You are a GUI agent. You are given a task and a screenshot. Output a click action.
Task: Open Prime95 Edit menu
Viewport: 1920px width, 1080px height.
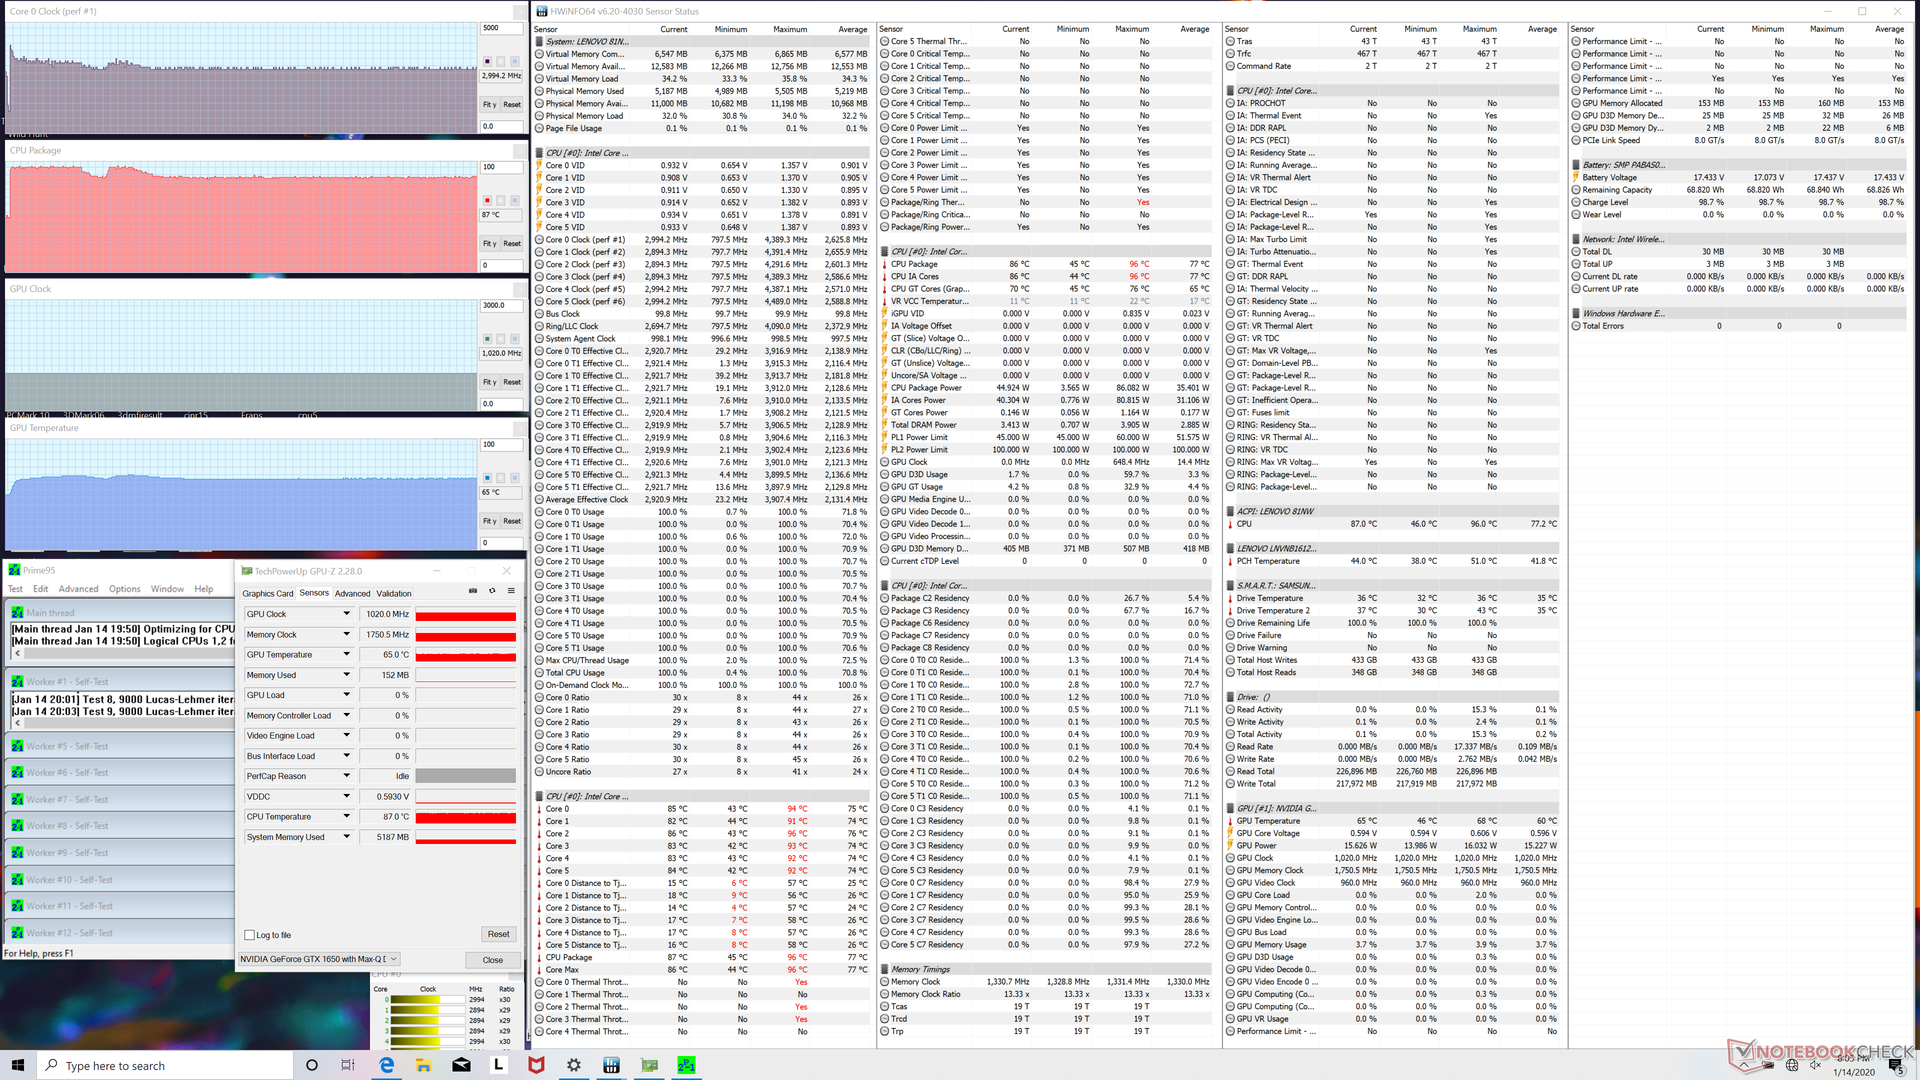click(x=41, y=589)
